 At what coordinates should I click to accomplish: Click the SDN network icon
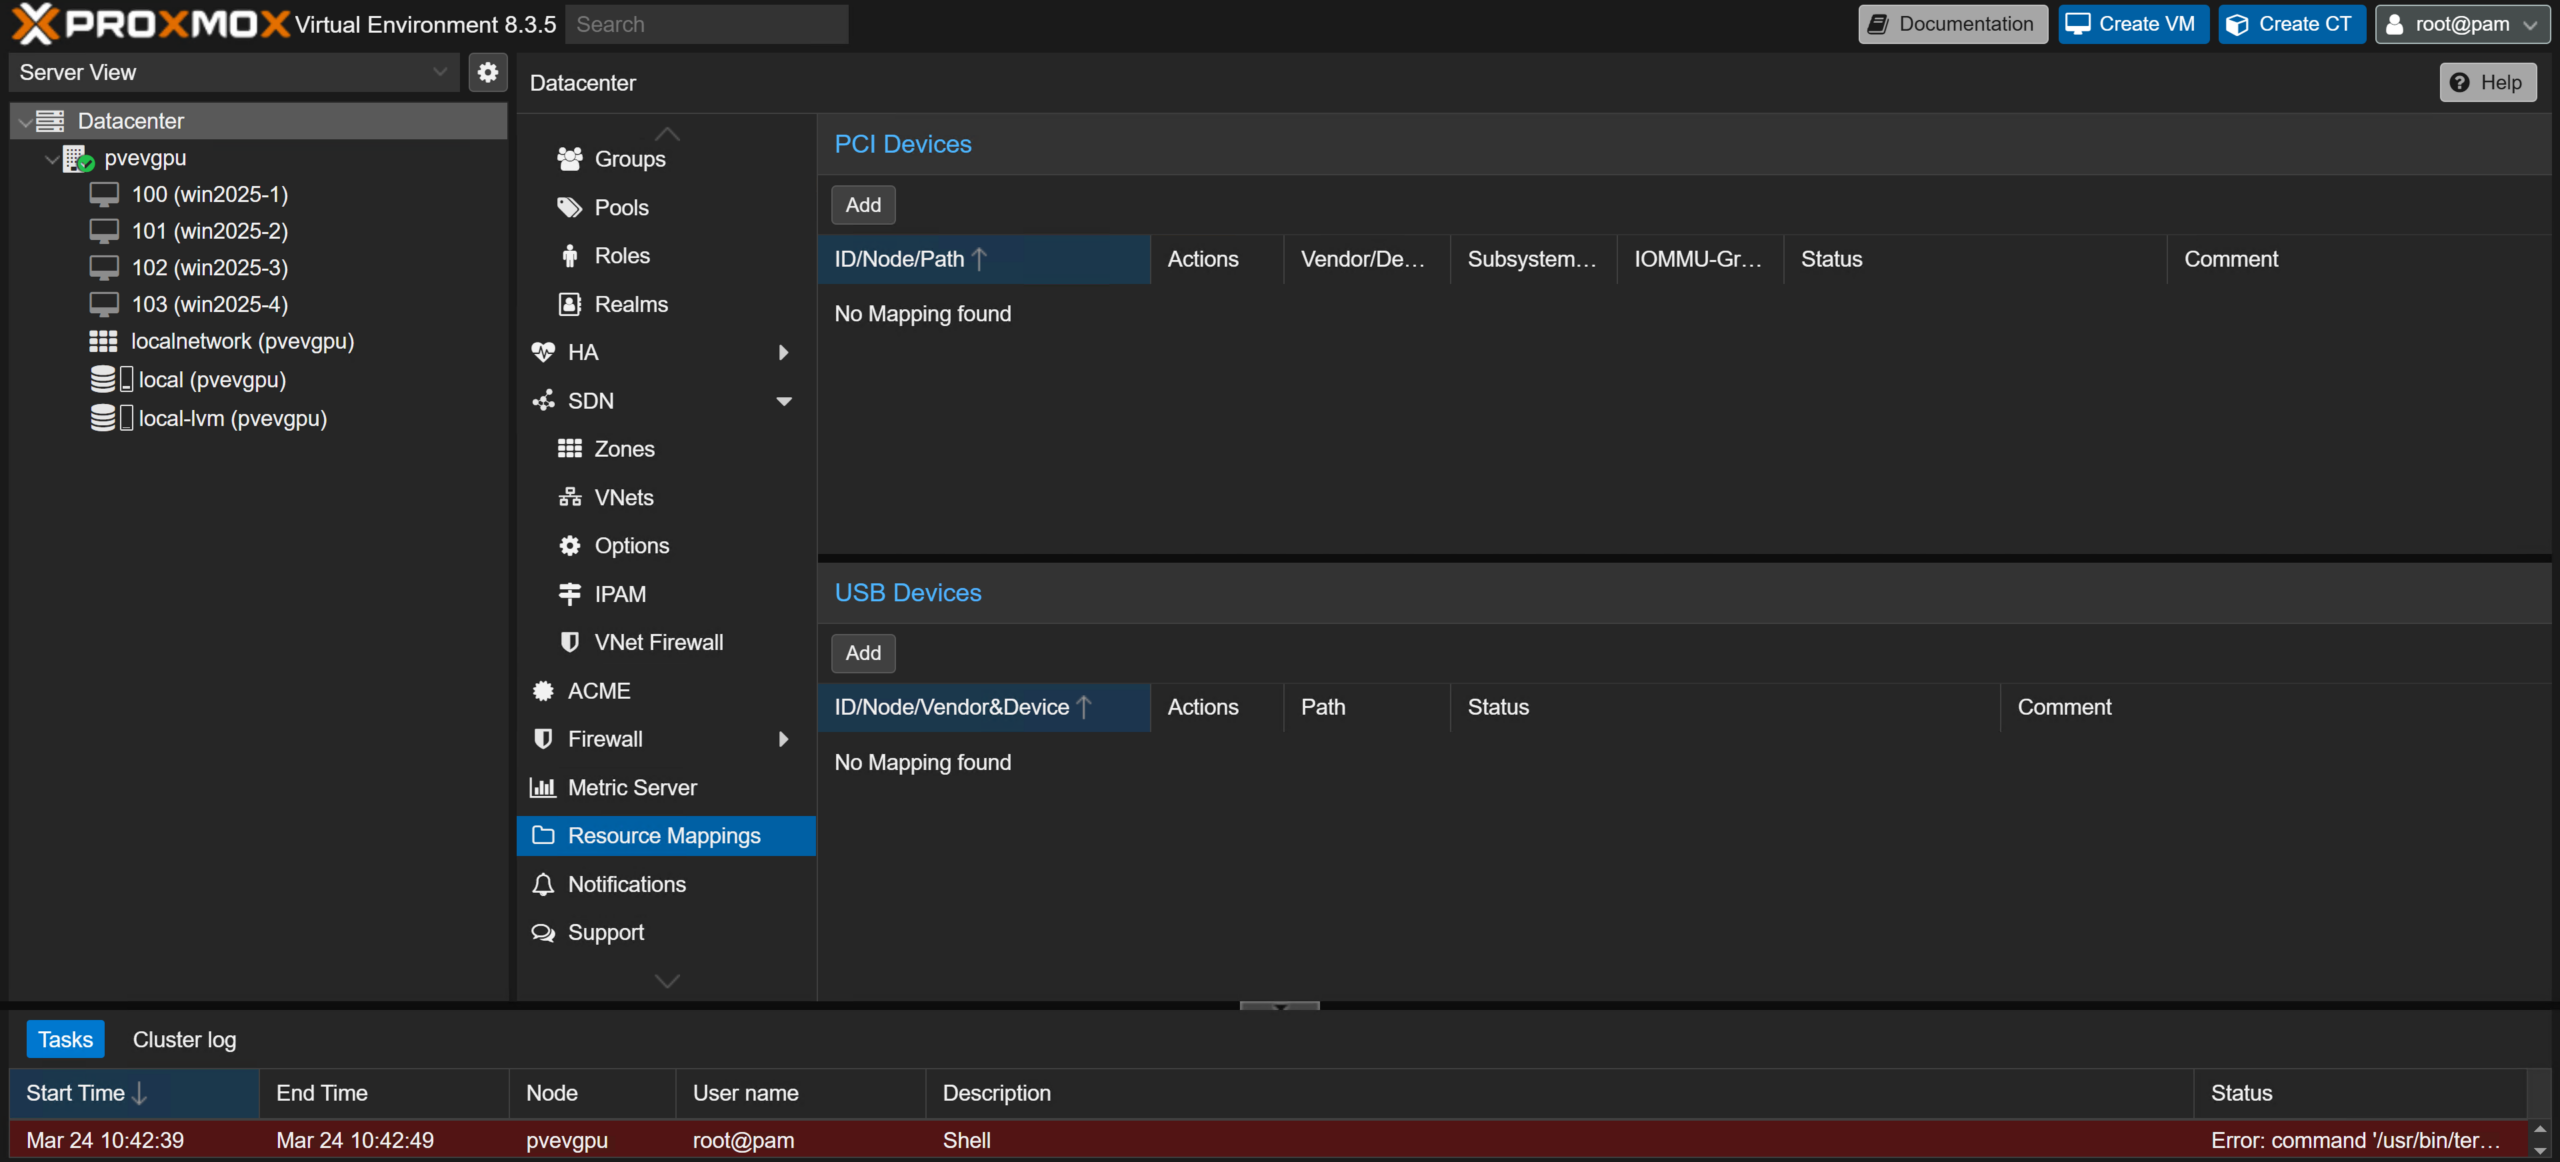pyautogui.click(x=543, y=401)
